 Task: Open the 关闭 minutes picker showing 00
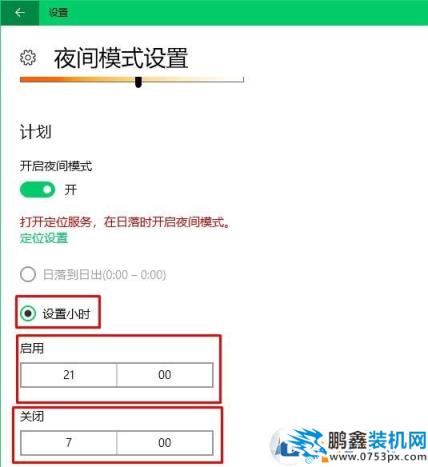tap(165, 443)
